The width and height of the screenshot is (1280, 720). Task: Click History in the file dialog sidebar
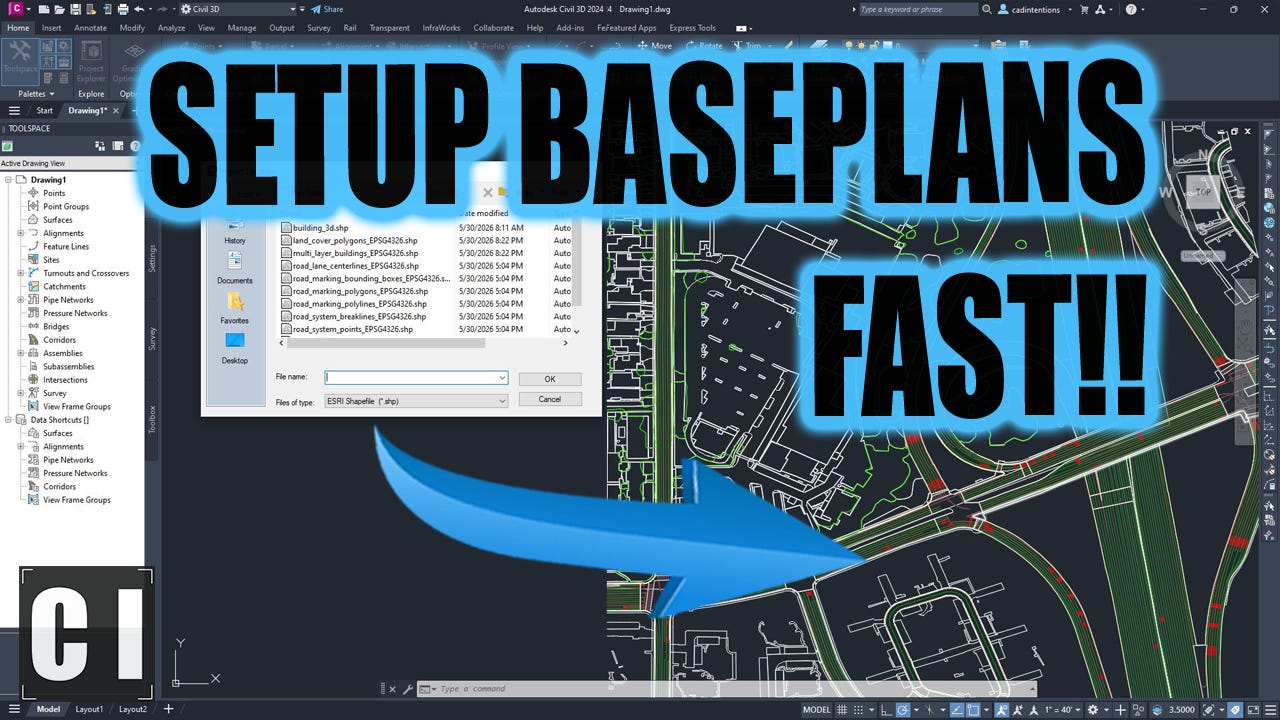coord(235,229)
